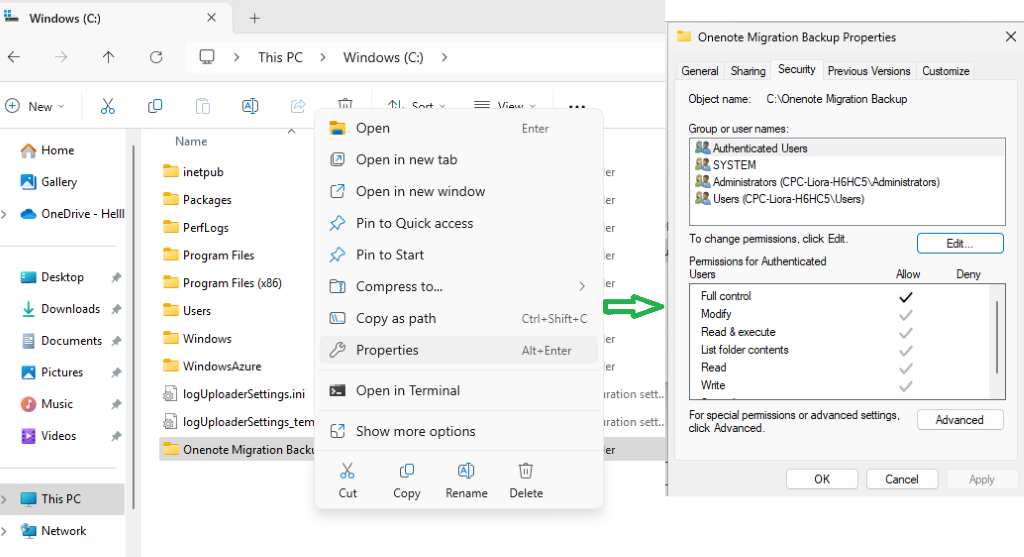This screenshot has width=1024, height=557.
Task: Choose Open in new tab
Action: point(458,159)
